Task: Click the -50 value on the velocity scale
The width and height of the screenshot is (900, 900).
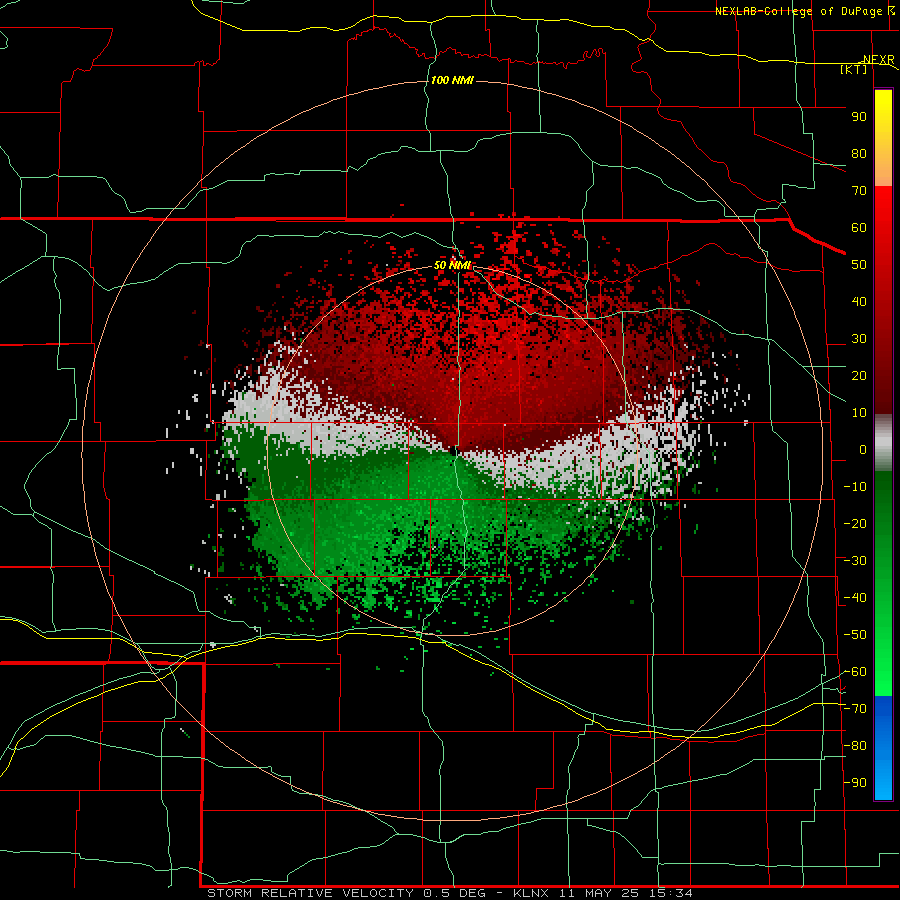Action: [855, 635]
